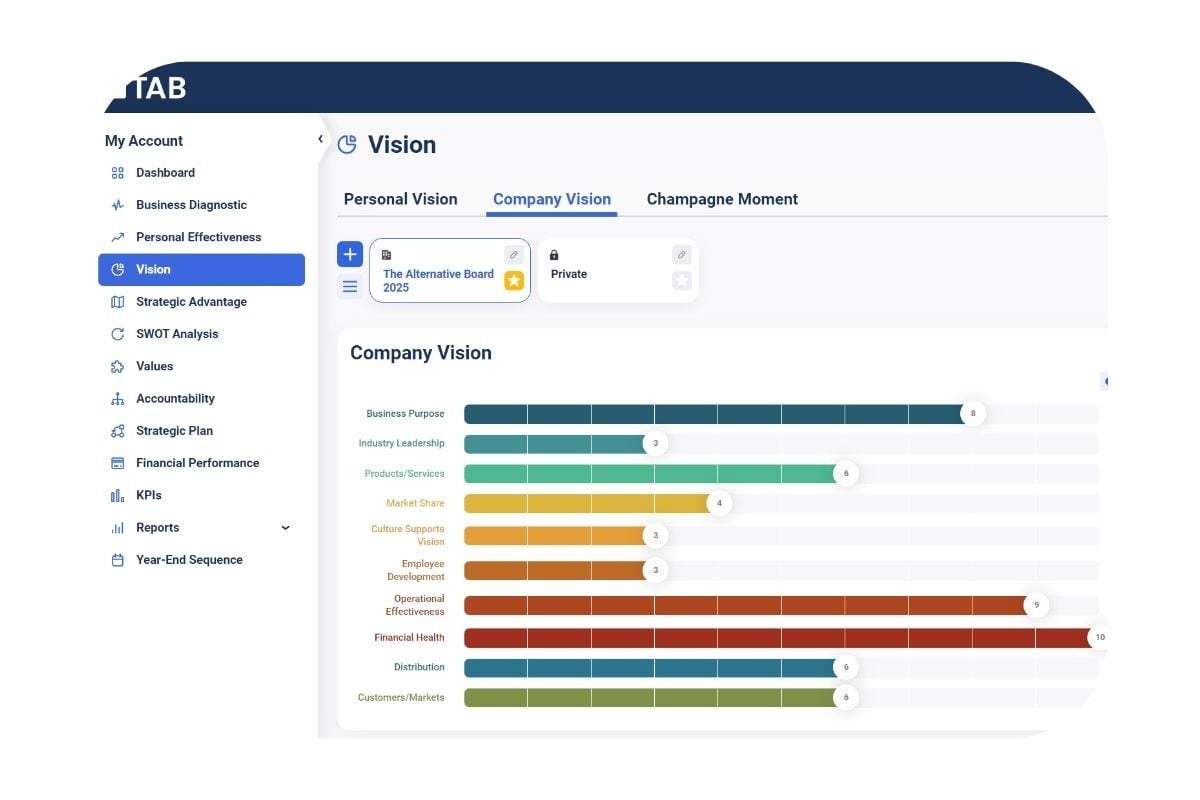
Task: Open Financial Performance page
Action: 197,463
